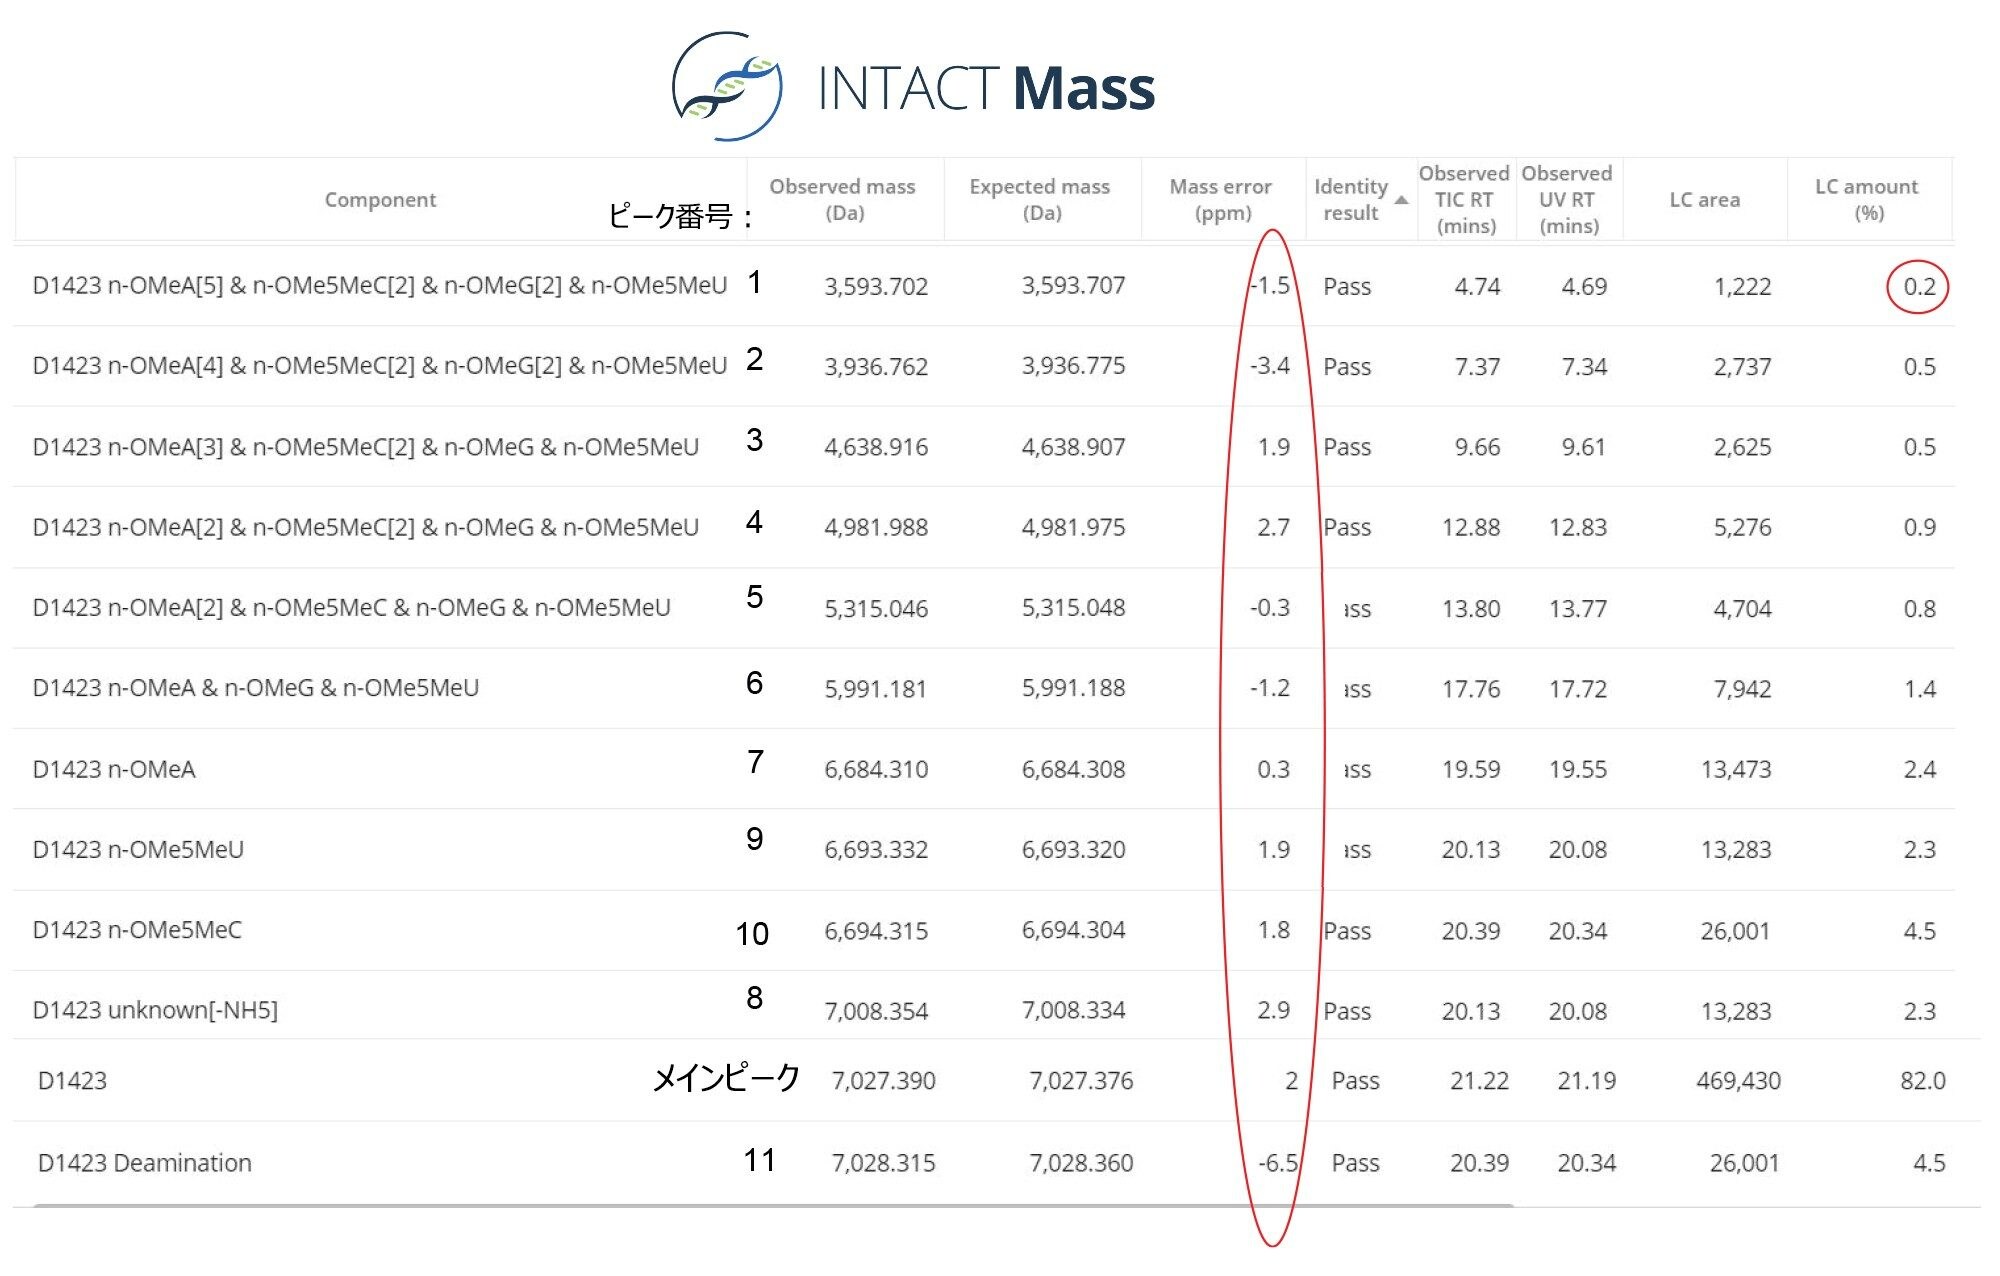Click expected mass 3,936.775
The image size is (2000, 1276).
click(x=1073, y=366)
